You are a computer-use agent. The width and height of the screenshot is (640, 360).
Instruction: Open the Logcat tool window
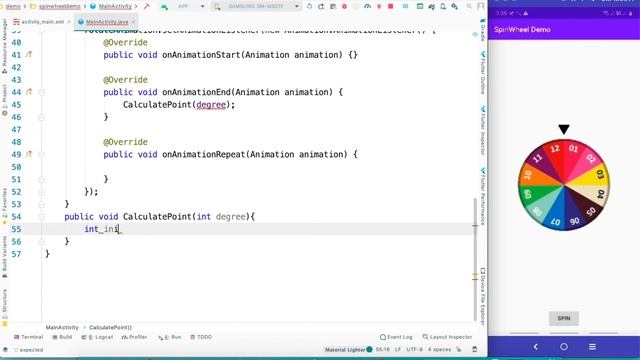pyautogui.click(x=97, y=337)
